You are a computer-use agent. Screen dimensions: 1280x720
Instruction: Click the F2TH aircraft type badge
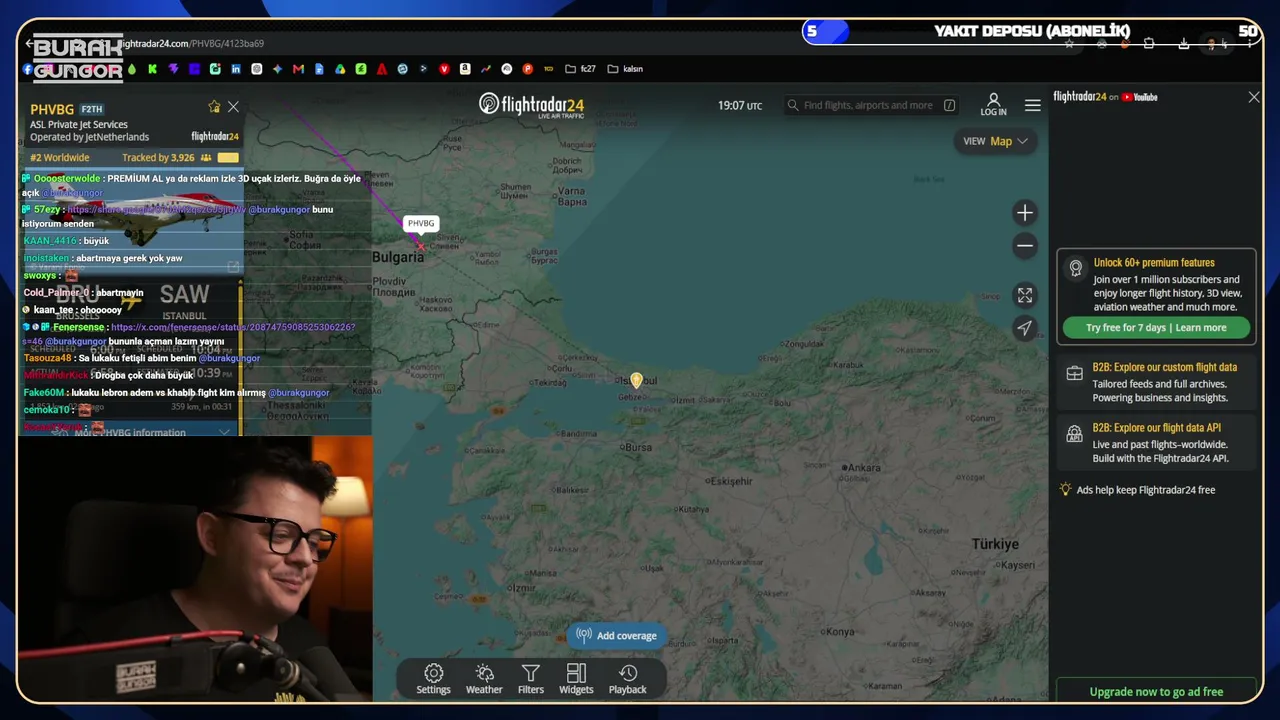[92, 109]
